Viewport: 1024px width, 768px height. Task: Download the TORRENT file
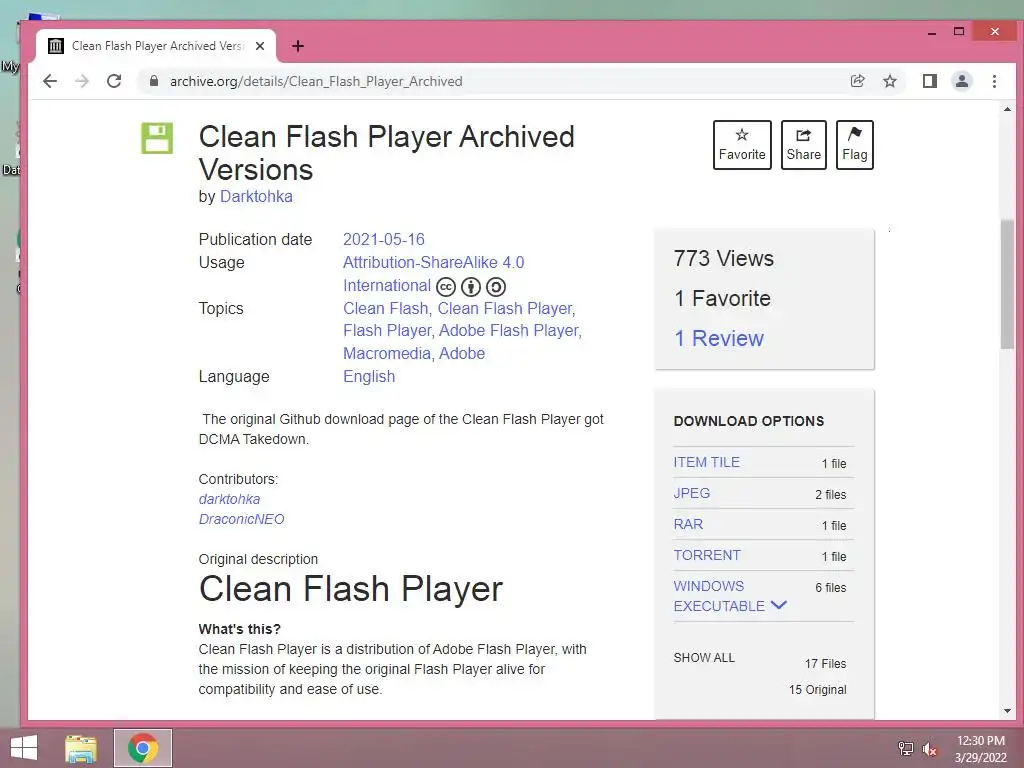tap(707, 555)
